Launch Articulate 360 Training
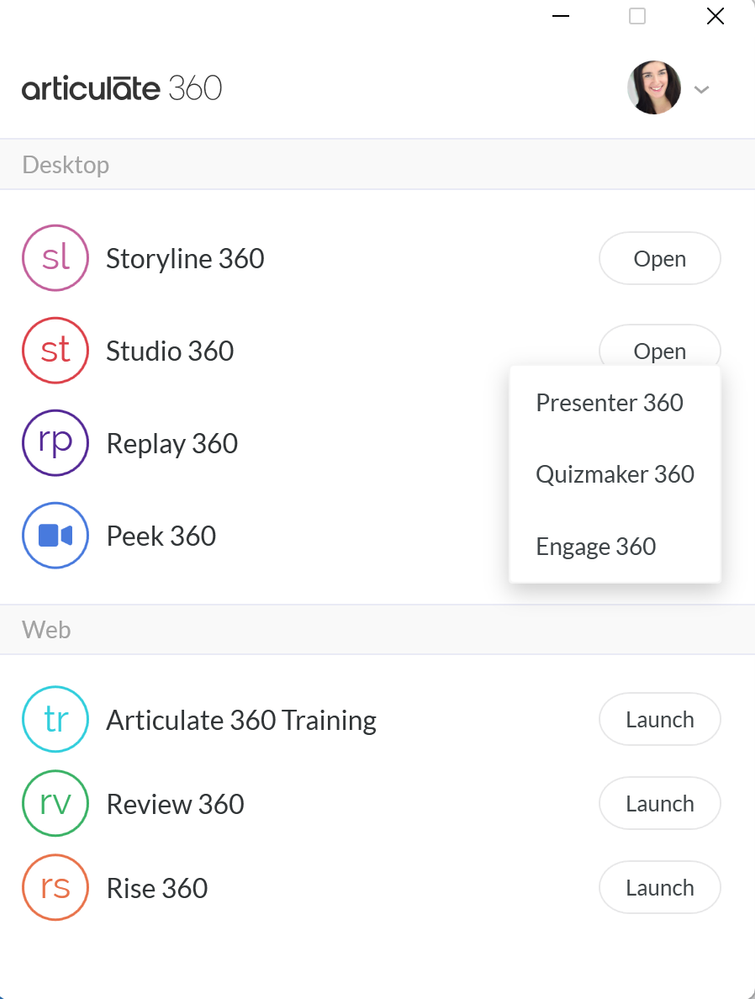 click(x=659, y=719)
